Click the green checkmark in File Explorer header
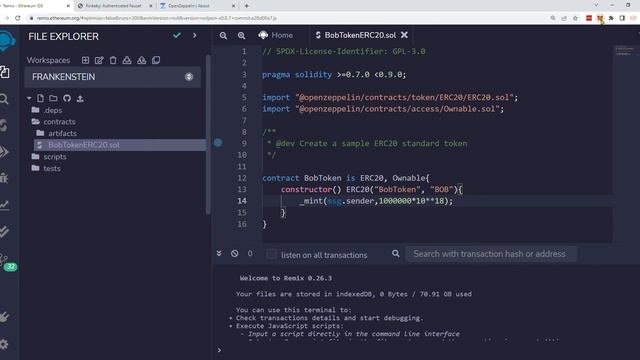The height and width of the screenshot is (360, 640). (x=177, y=36)
